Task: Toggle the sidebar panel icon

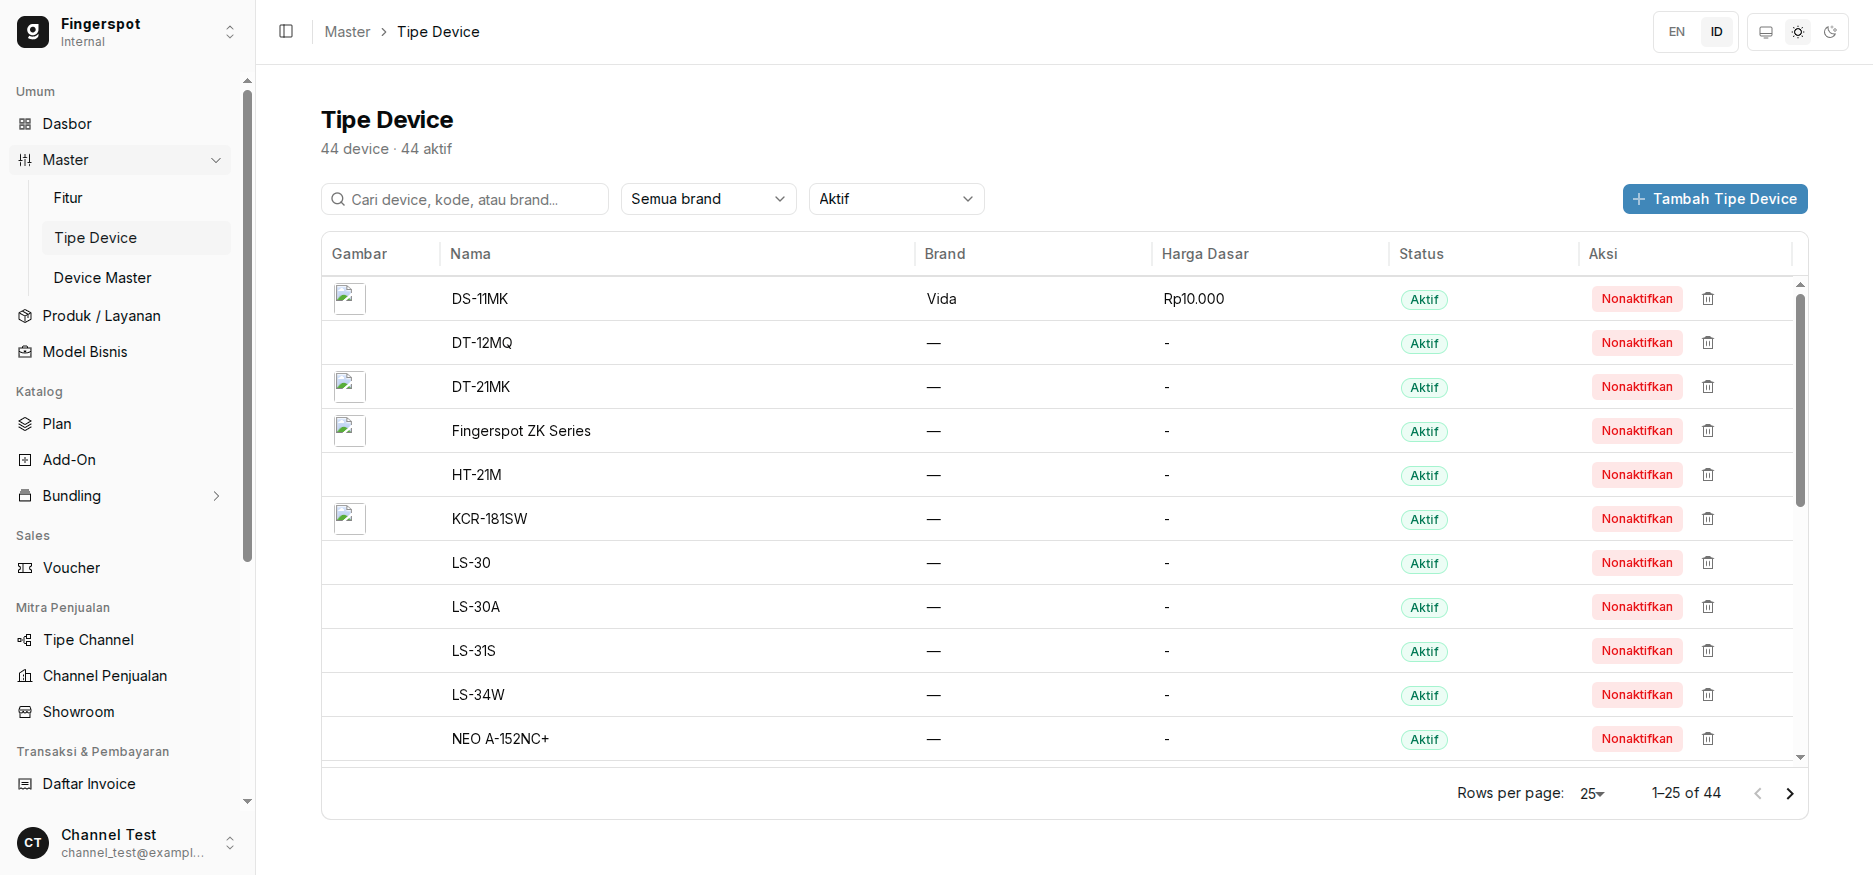Action: pyautogui.click(x=286, y=32)
